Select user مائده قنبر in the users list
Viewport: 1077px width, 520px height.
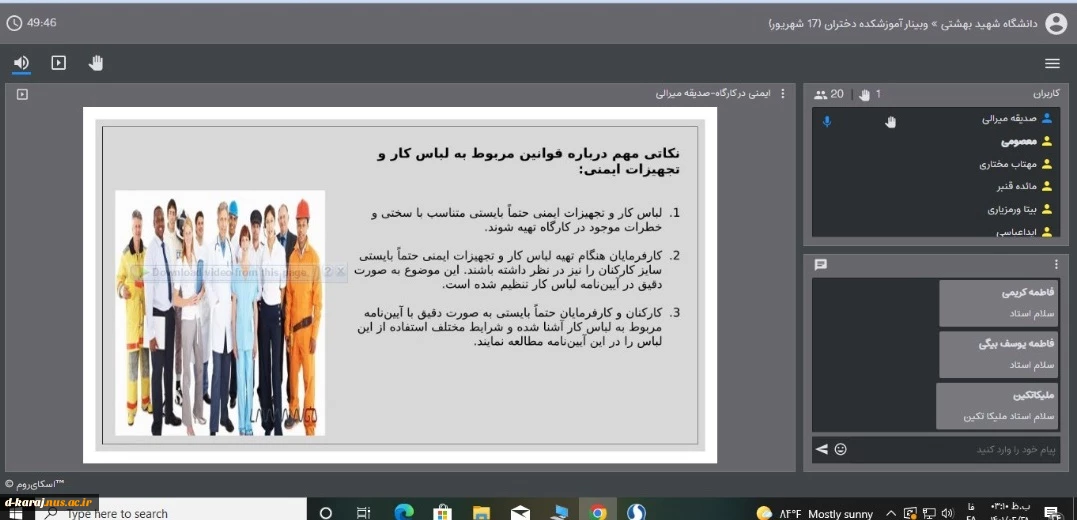pyautogui.click(x=1017, y=186)
